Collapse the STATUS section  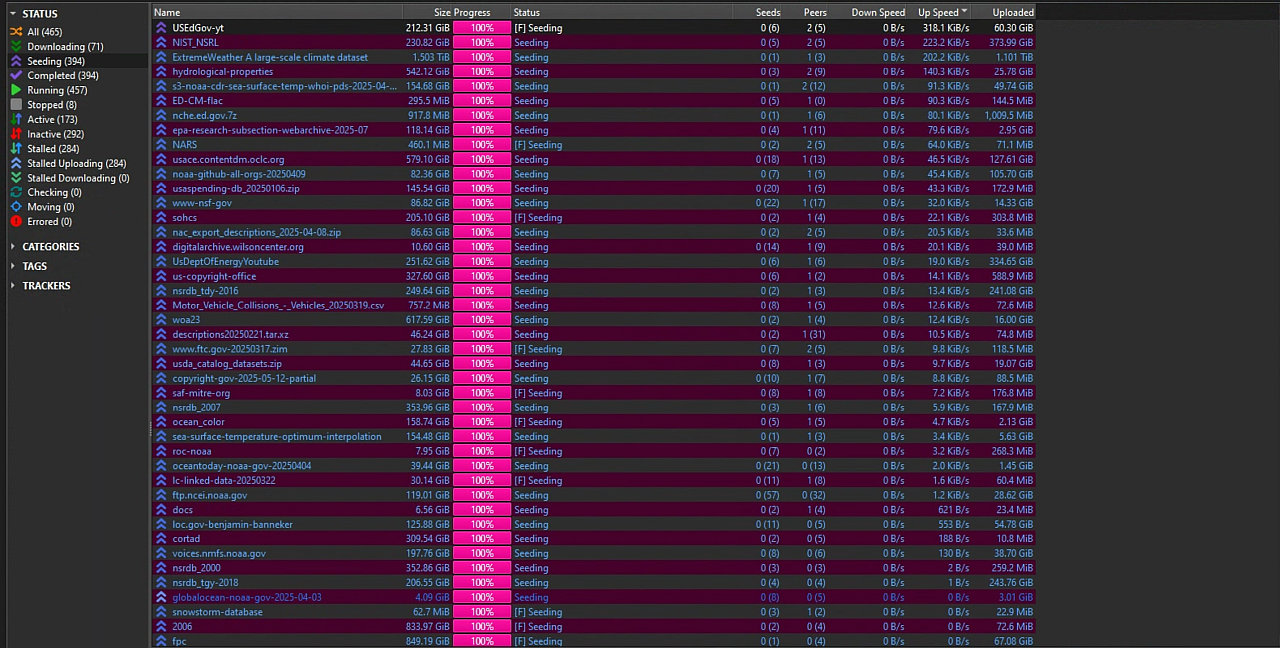point(13,14)
